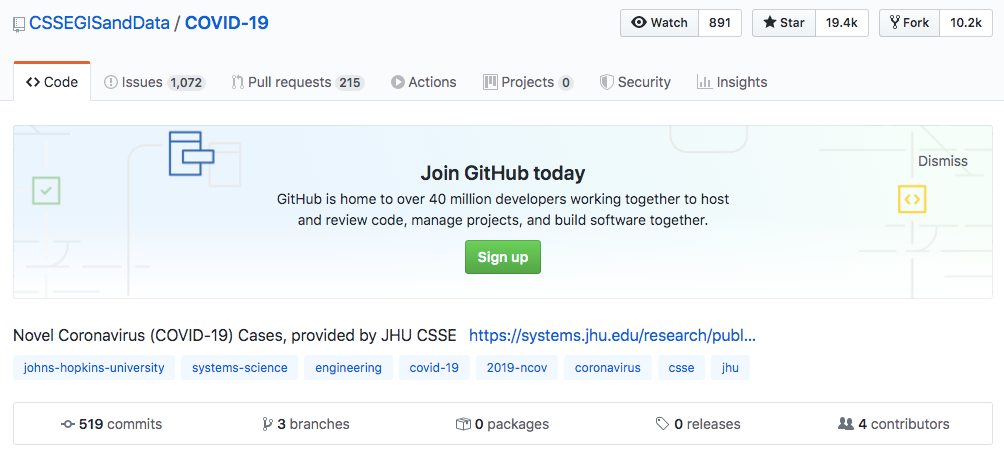Click the repository book icon beside CSSEGISandData
This screenshot has width=1004, height=455.
click(x=19, y=23)
